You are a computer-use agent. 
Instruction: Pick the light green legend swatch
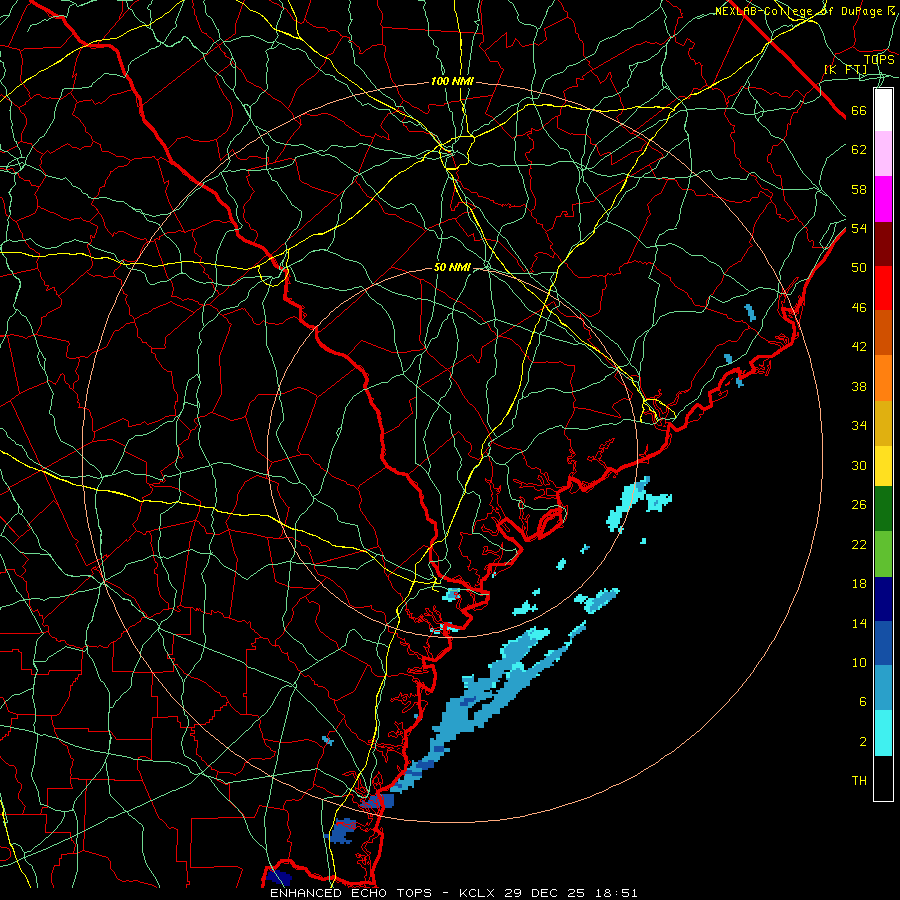coord(883,554)
